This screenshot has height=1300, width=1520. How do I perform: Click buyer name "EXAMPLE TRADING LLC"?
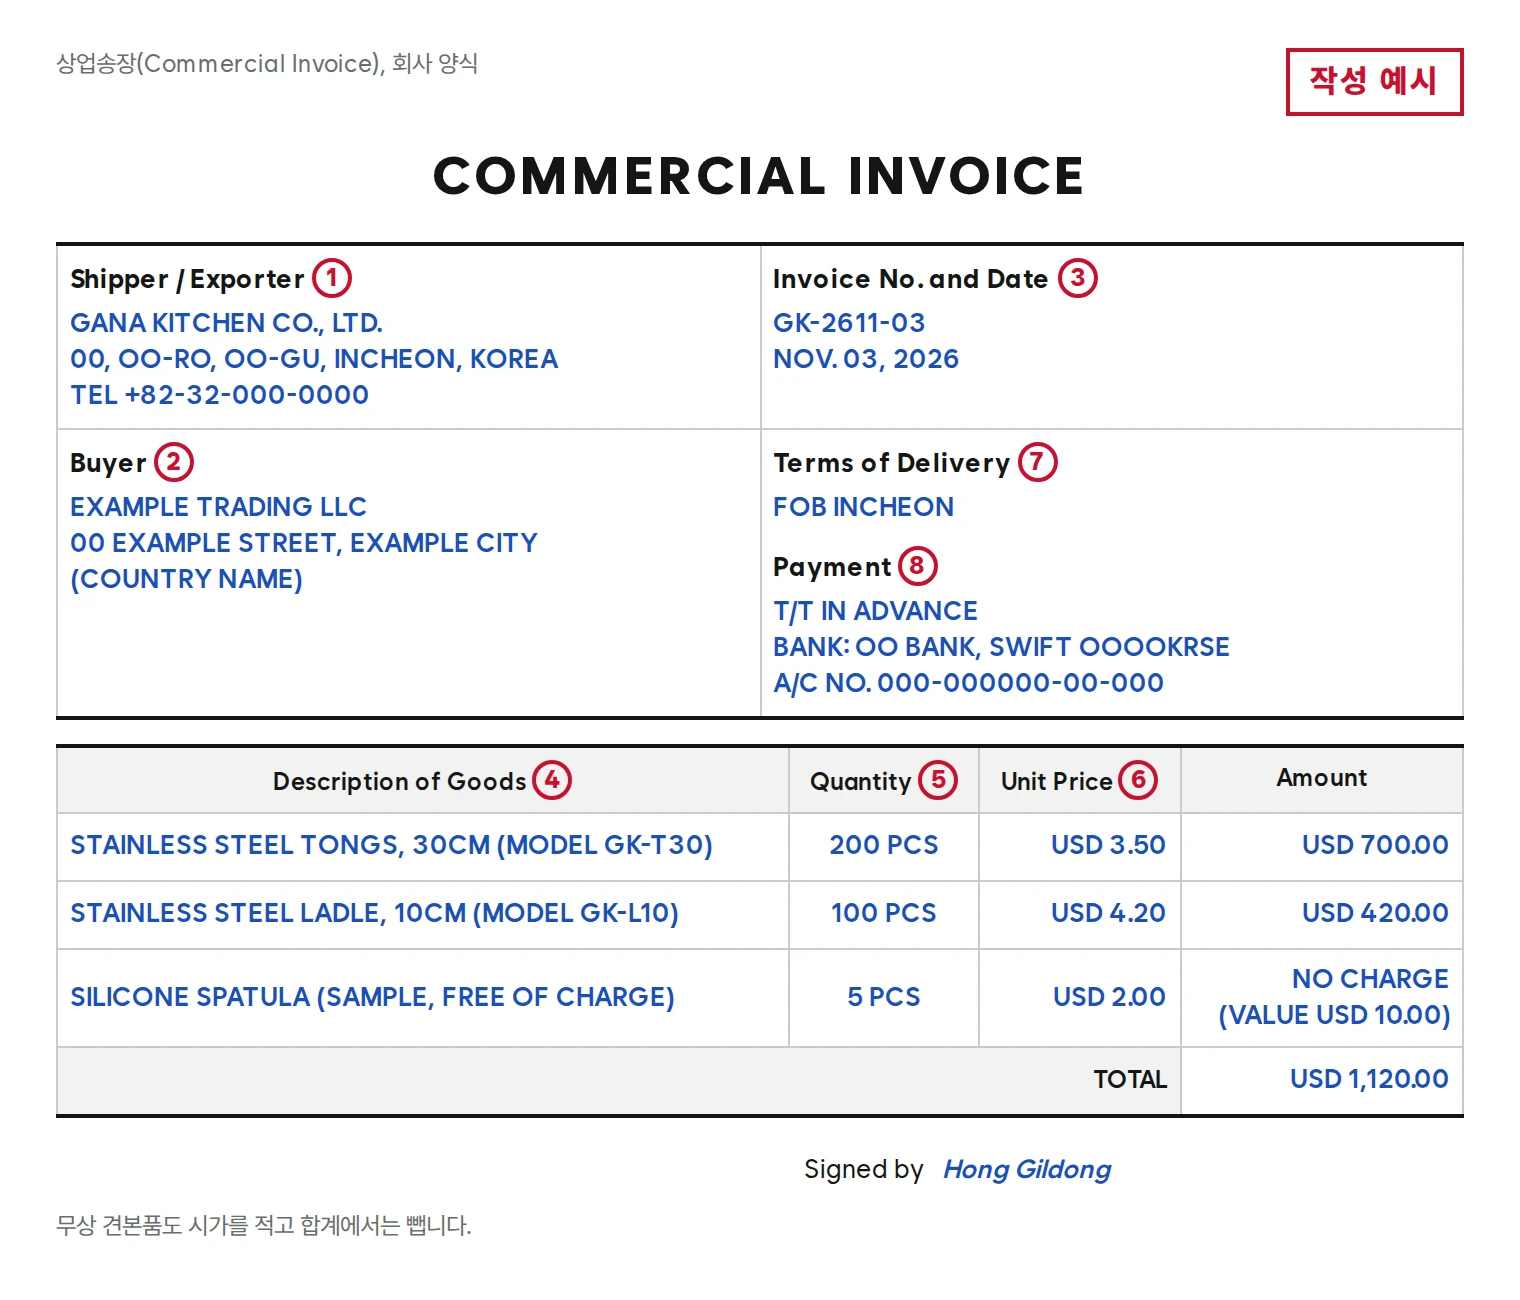pyautogui.click(x=218, y=507)
